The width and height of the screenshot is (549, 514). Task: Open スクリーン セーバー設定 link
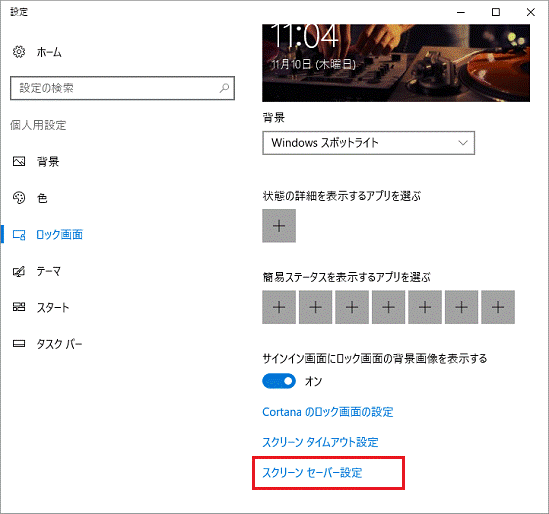click(x=312, y=473)
